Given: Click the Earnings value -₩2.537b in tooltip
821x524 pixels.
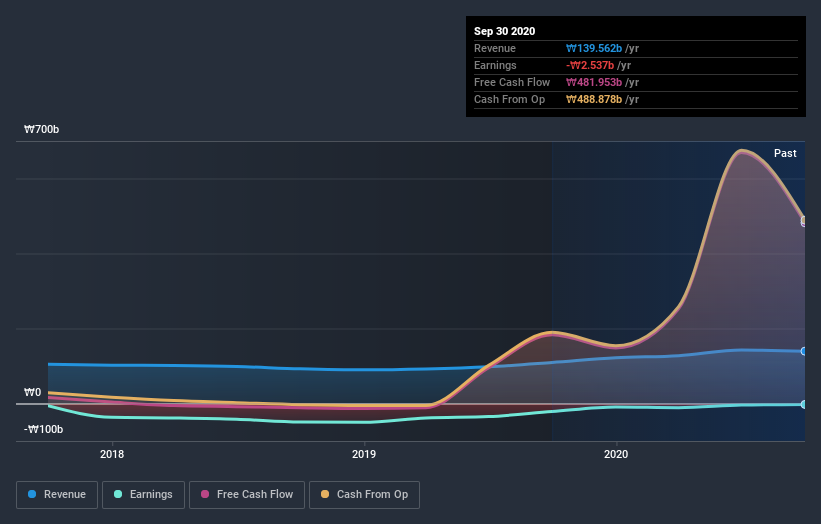Looking at the screenshot, I should [x=590, y=65].
